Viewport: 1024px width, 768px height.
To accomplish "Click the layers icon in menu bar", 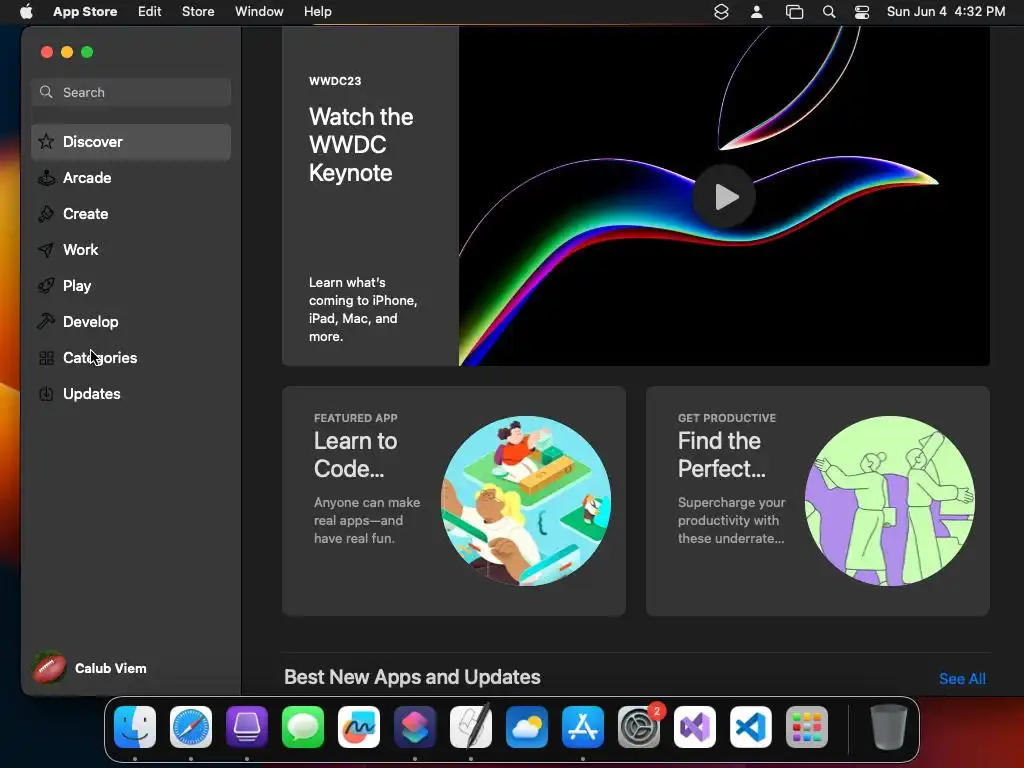I will tap(721, 12).
